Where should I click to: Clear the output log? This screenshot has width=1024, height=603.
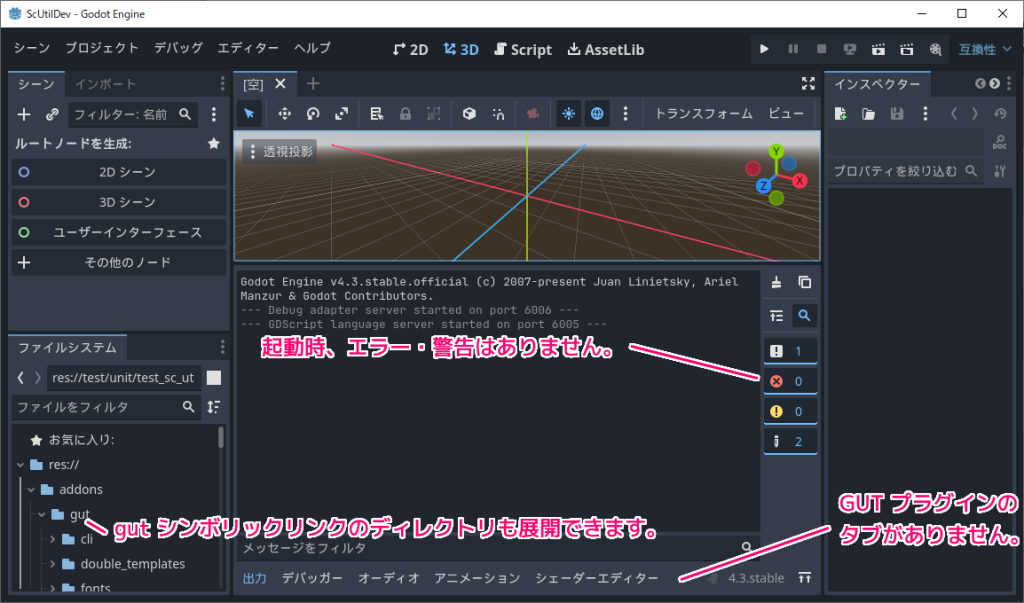pyautogui.click(x=776, y=282)
